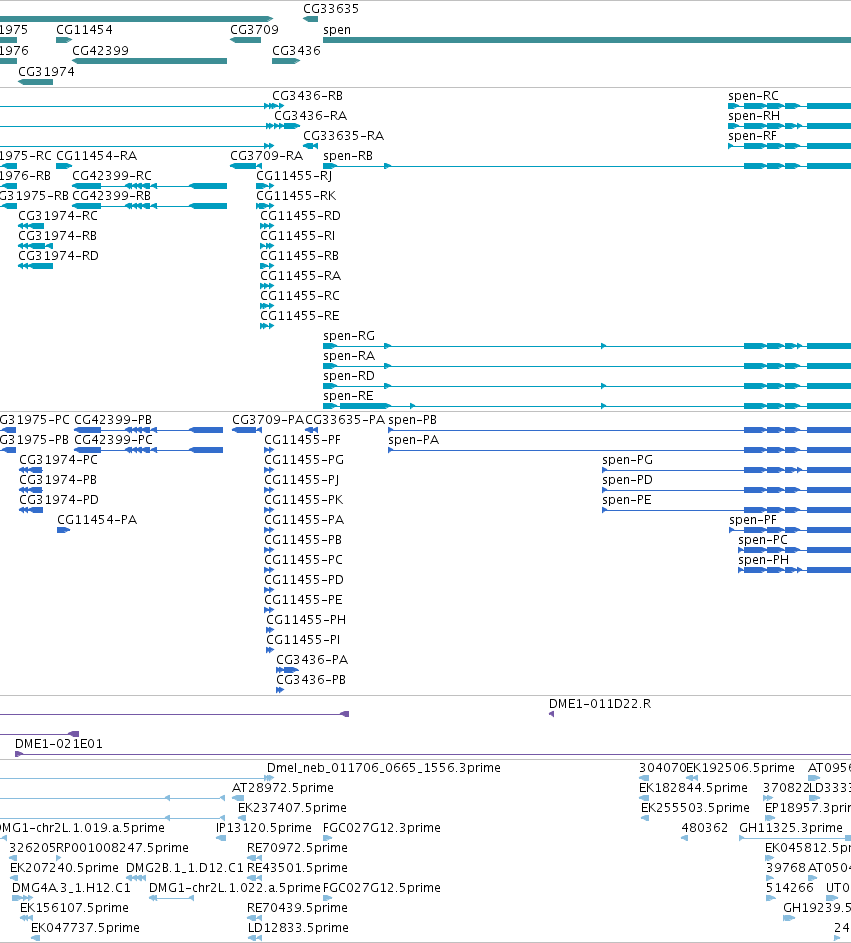Viewport: 851px width, 943px height.
Task: Click the CG3436-RB transcript label
Action: click(x=307, y=96)
